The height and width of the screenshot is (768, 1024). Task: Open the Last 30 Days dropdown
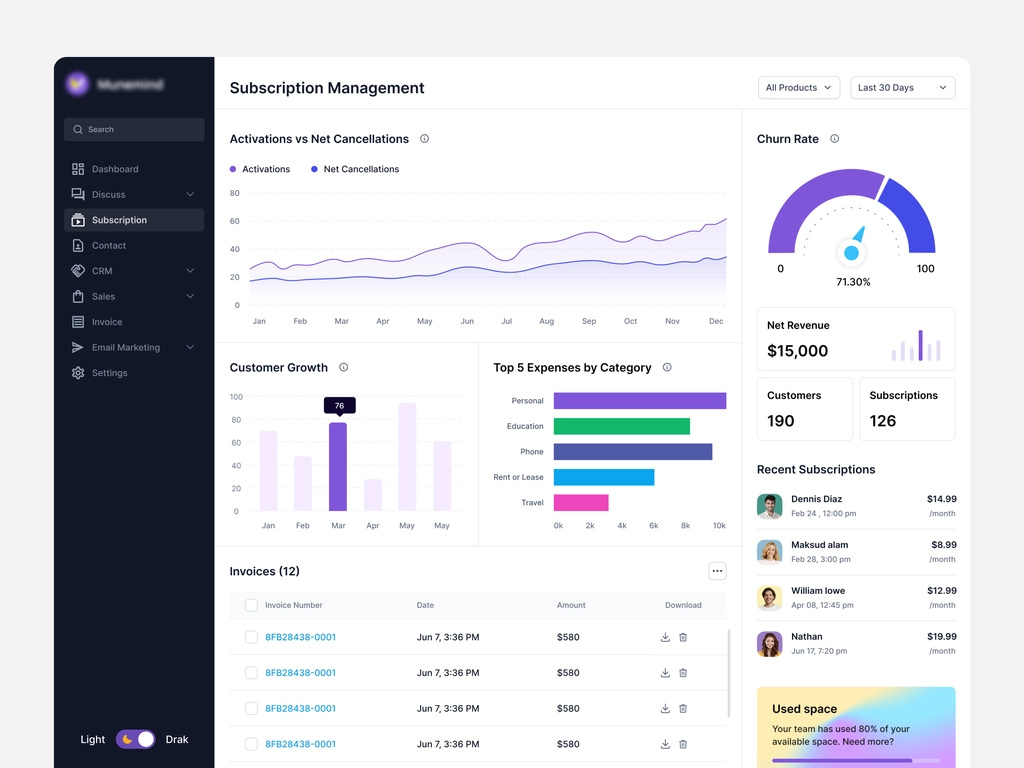[902, 88]
